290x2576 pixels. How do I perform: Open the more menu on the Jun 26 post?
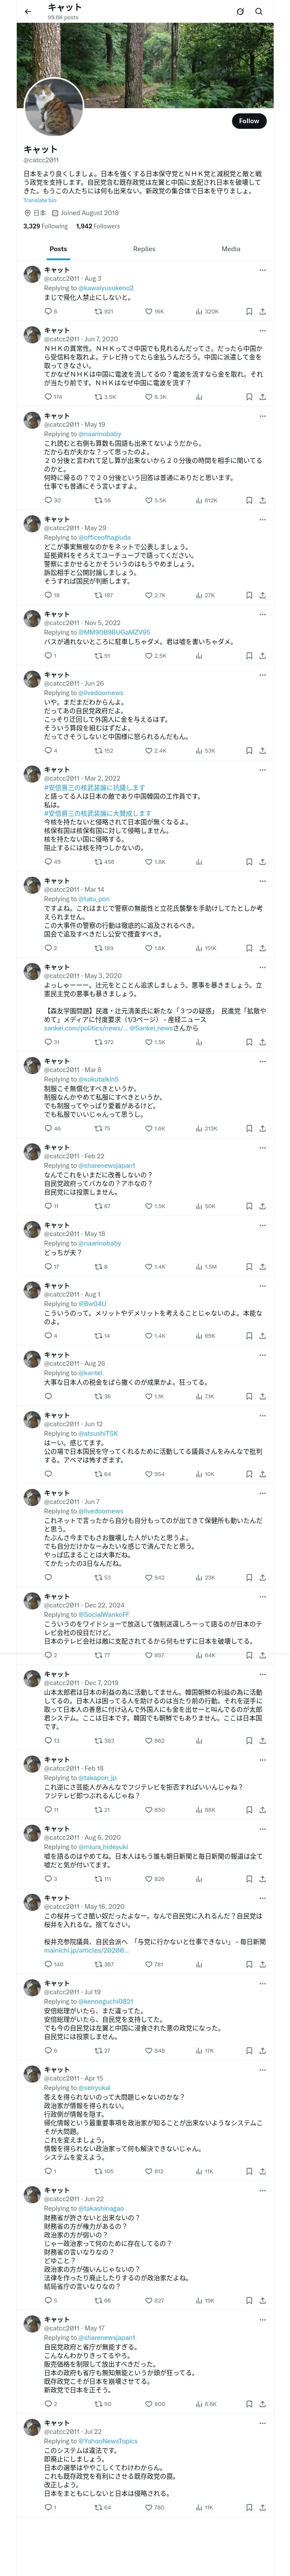262,675
